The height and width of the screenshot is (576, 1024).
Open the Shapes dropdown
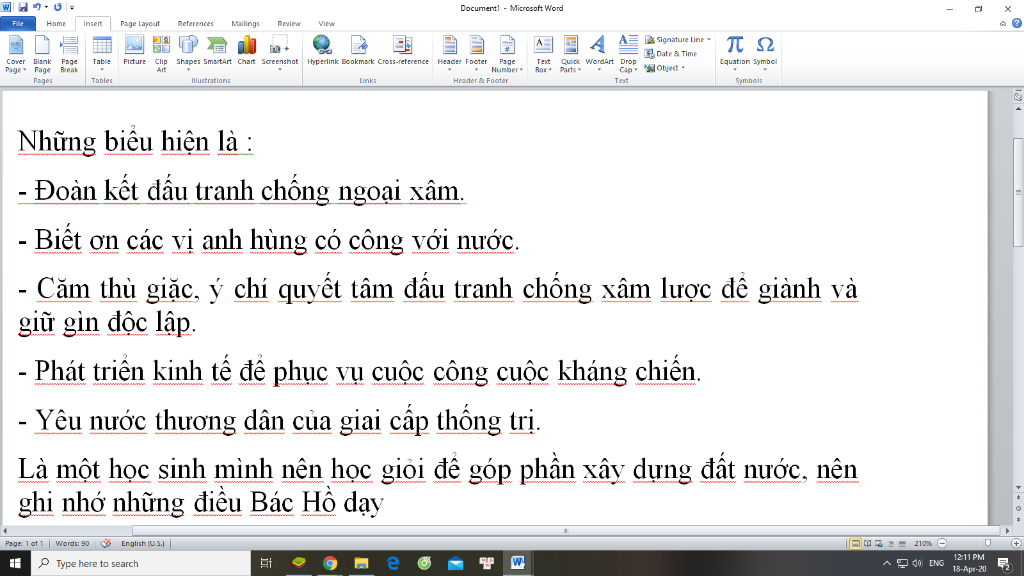coord(188,54)
